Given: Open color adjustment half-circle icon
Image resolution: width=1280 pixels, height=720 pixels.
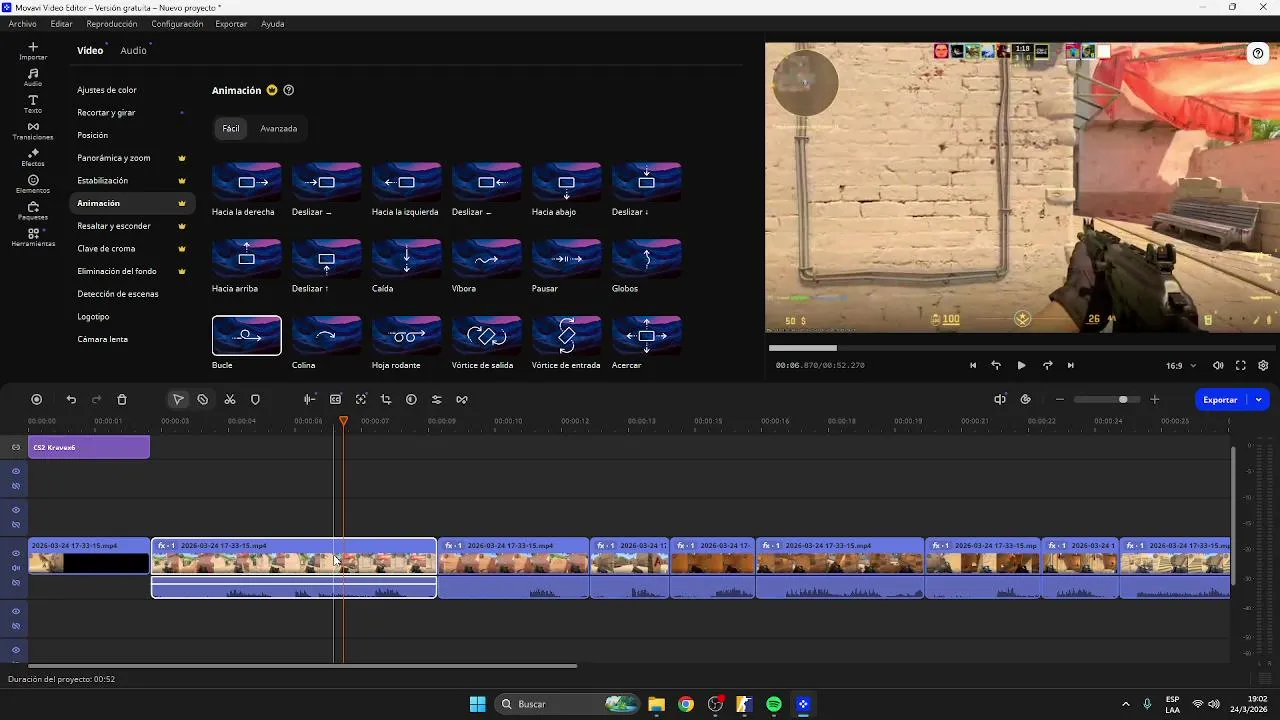Looking at the screenshot, I should [411, 399].
